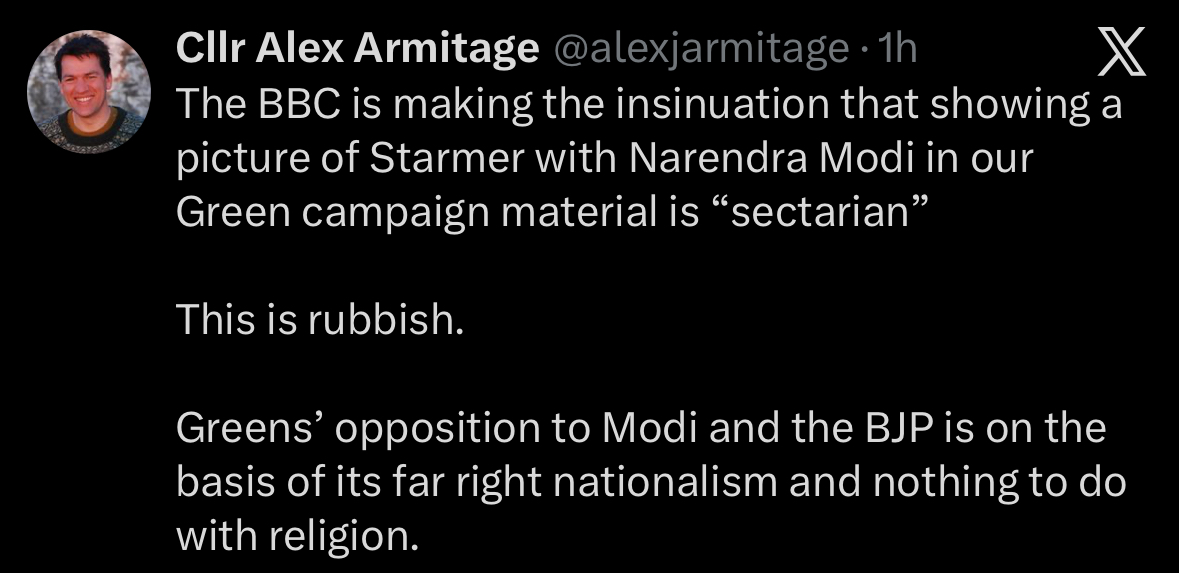This screenshot has width=1179, height=573.
Task: Click the word "Cllr" in the author name
Action: click(211, 49)
